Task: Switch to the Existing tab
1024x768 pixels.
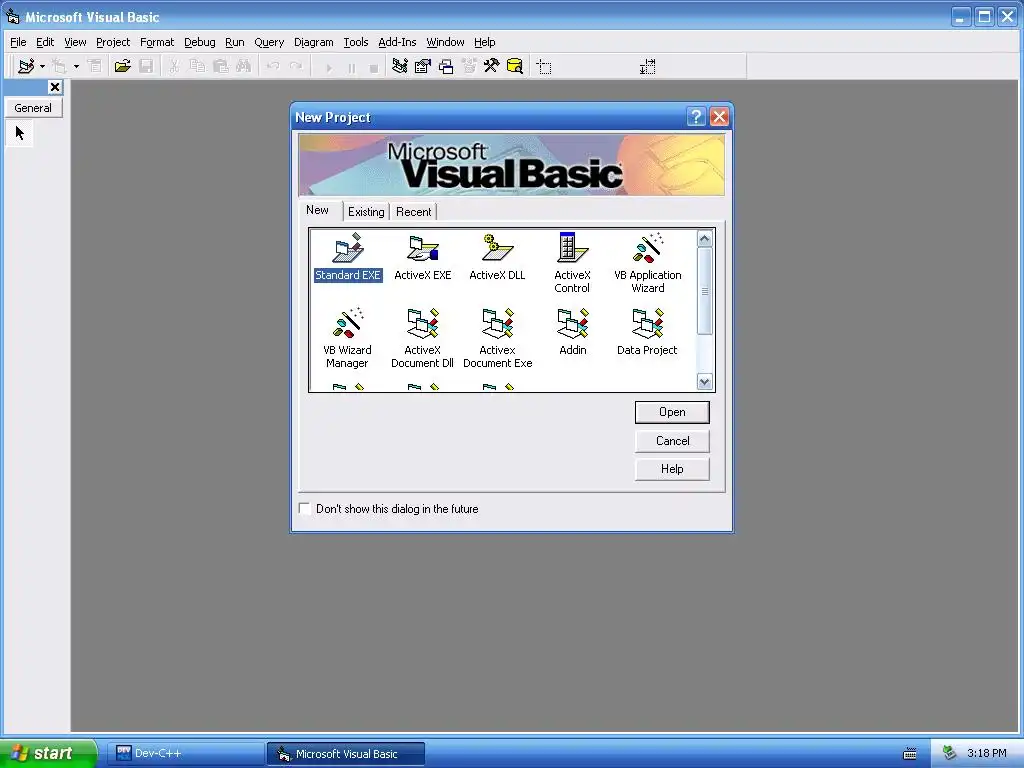Action: [366, 212]
